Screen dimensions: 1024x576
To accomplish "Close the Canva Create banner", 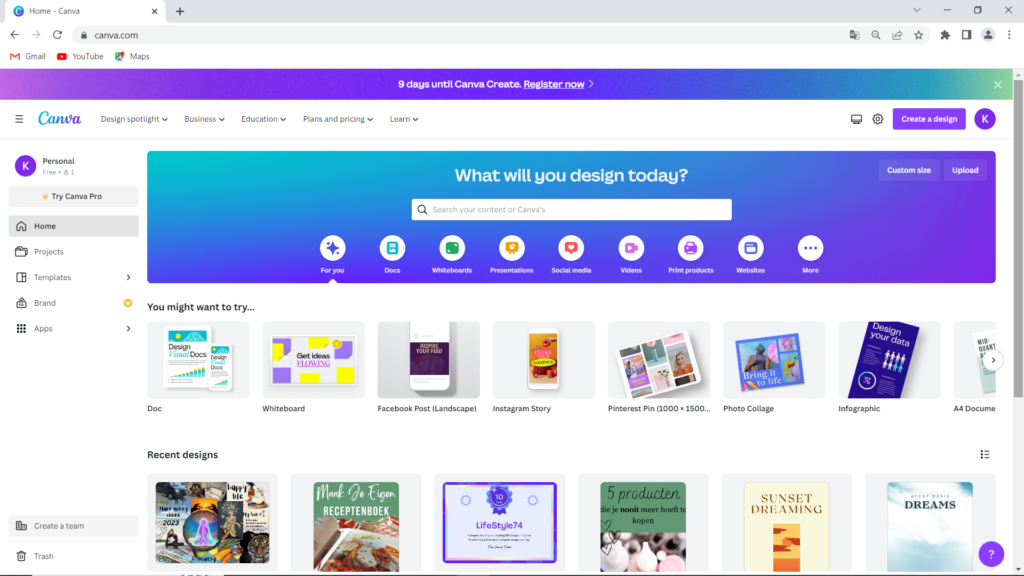I will click(x=997, y=85).
